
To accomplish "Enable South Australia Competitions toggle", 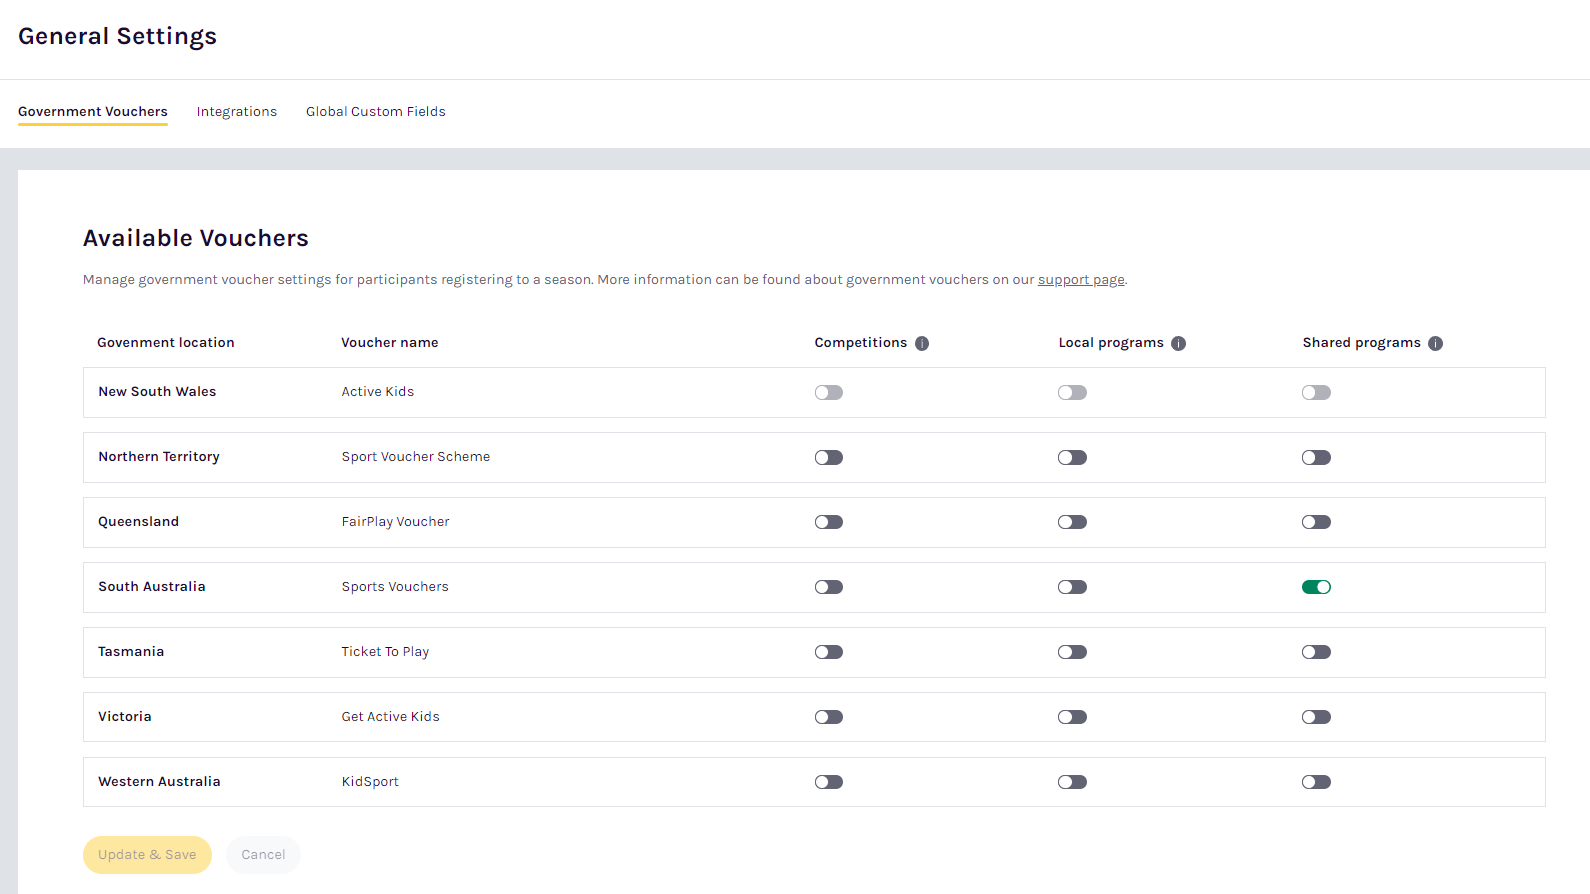I will pyautogui.click(x=829, y=587).
